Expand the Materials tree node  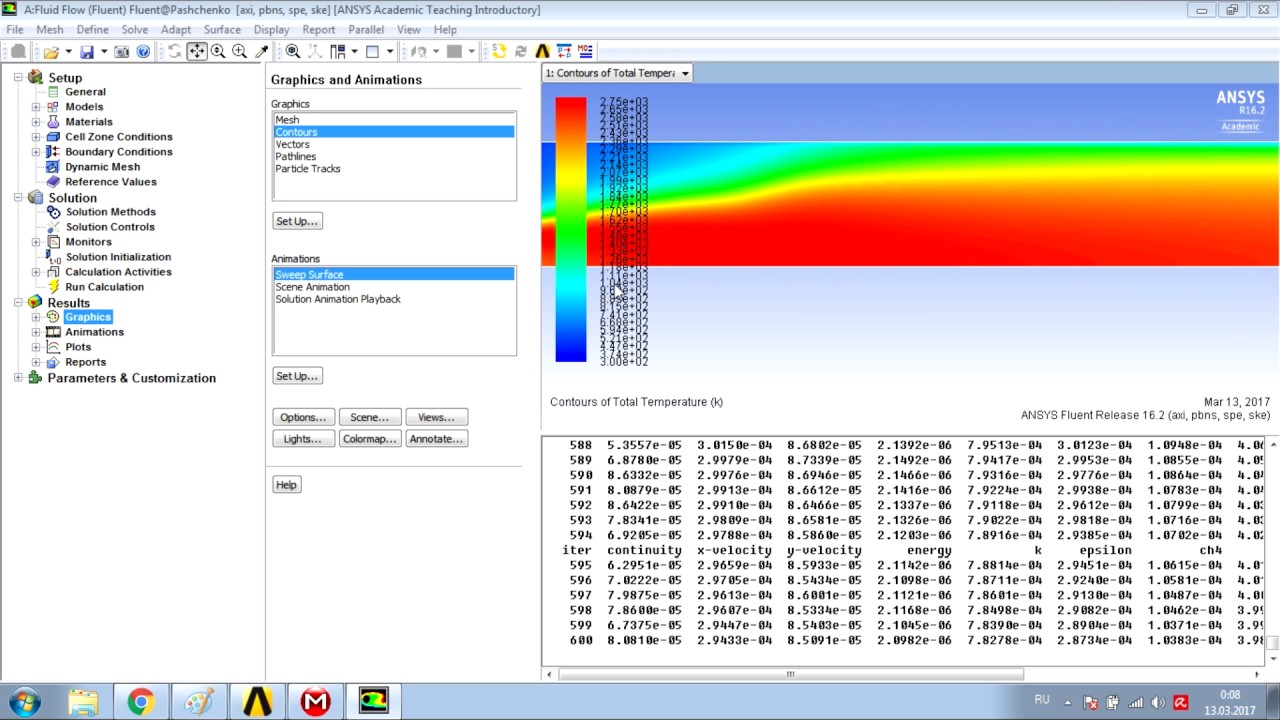click(x=36, y=122)
